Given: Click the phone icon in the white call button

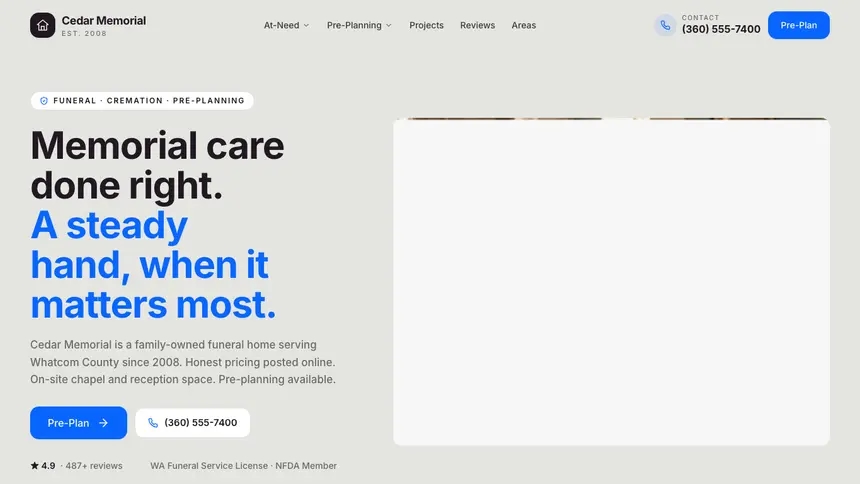Looking at the screenshot, I should click(x=153, y=423).
